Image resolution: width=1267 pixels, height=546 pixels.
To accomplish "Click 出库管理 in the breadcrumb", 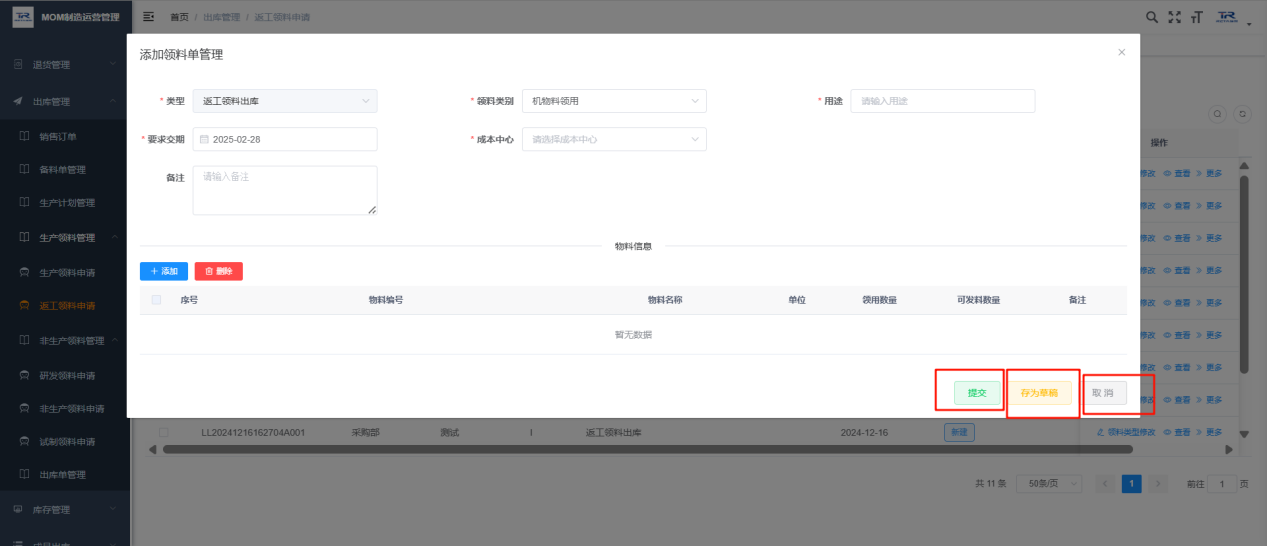I will 220,18.
